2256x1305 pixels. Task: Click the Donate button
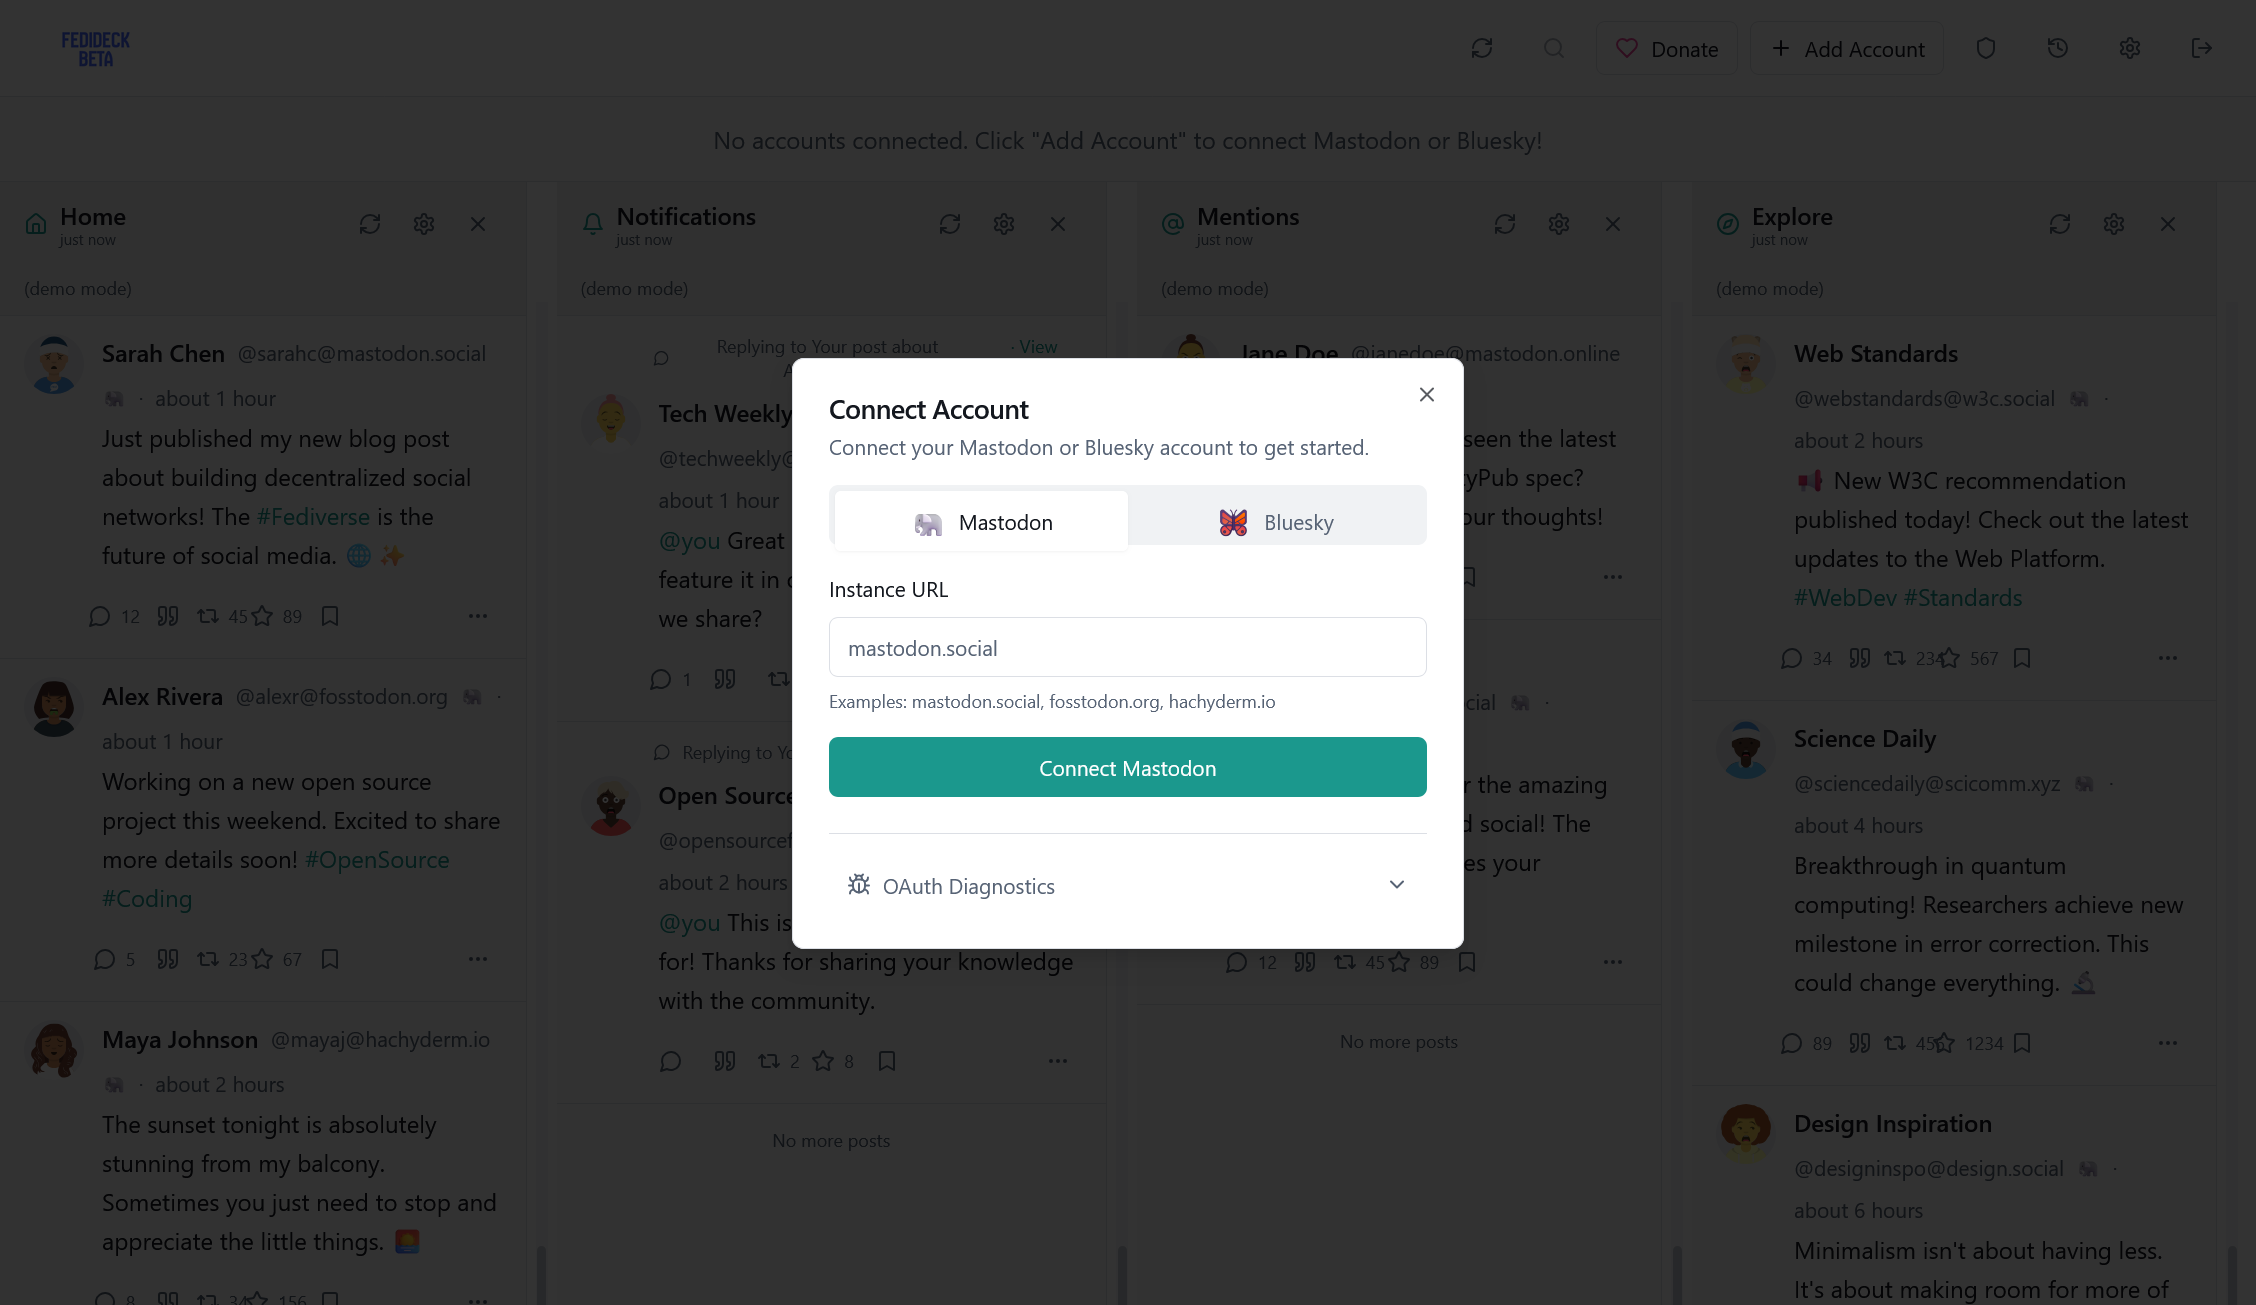(x=1667, y=49)
